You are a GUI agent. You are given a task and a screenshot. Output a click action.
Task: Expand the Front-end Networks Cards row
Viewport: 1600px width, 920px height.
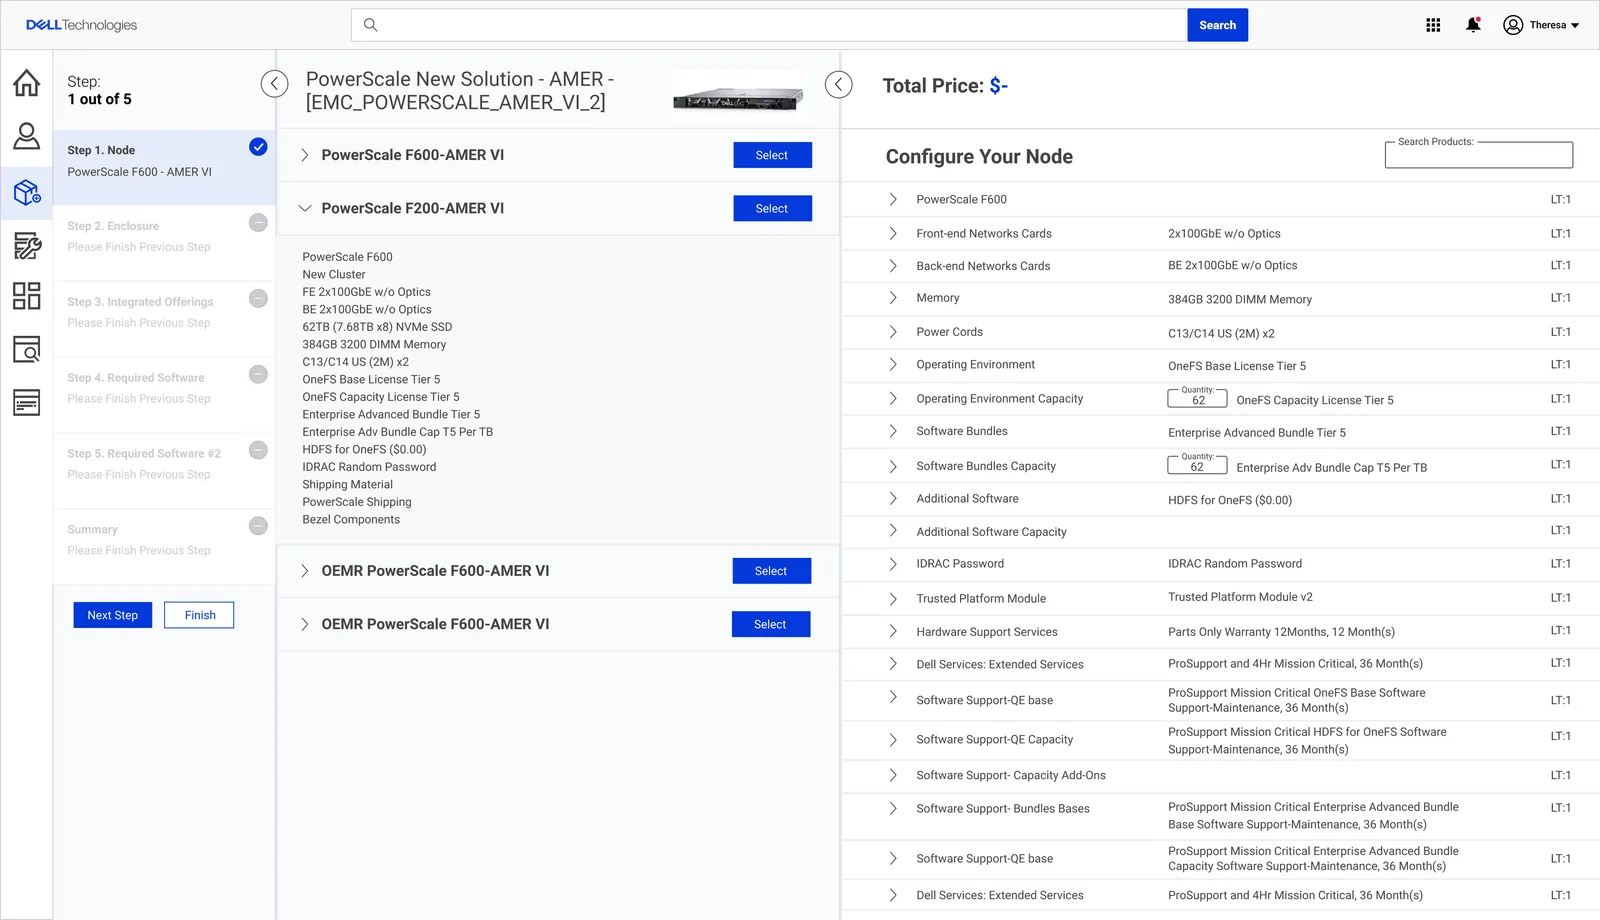pyautogui.click(x=893, y=233)
